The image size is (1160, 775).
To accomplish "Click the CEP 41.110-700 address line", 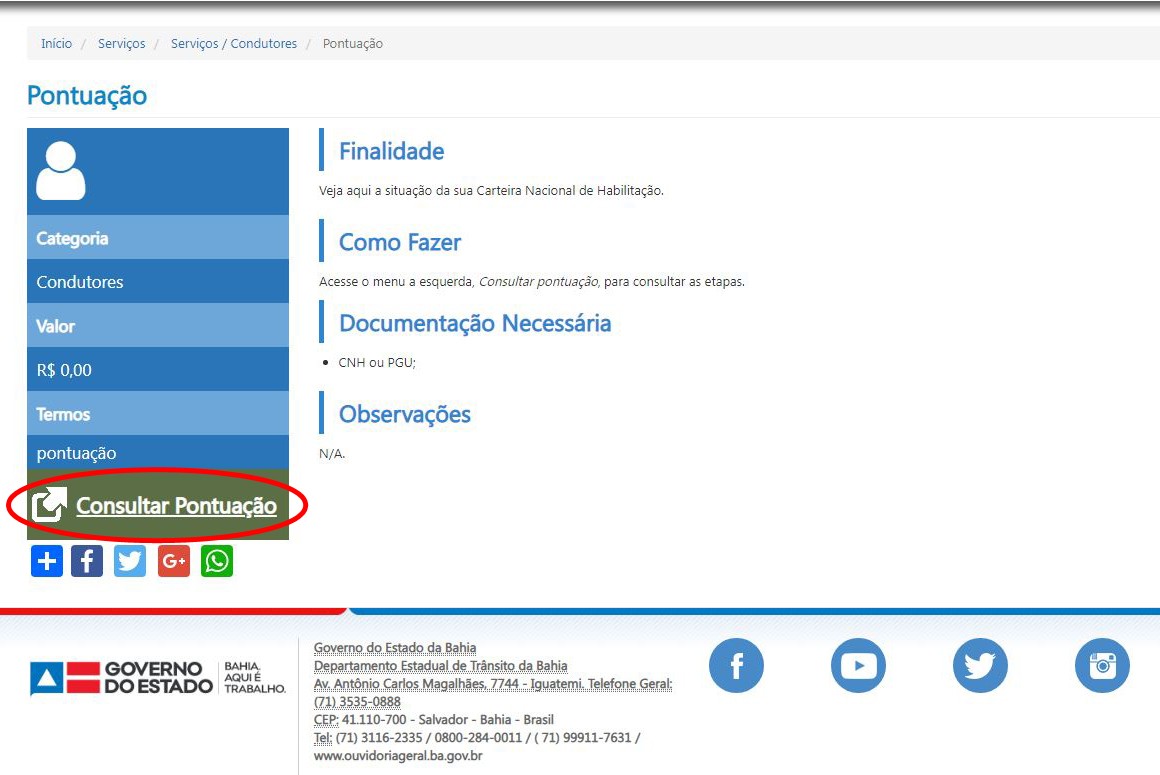I will pyautogui.click(x=434, y=720).
